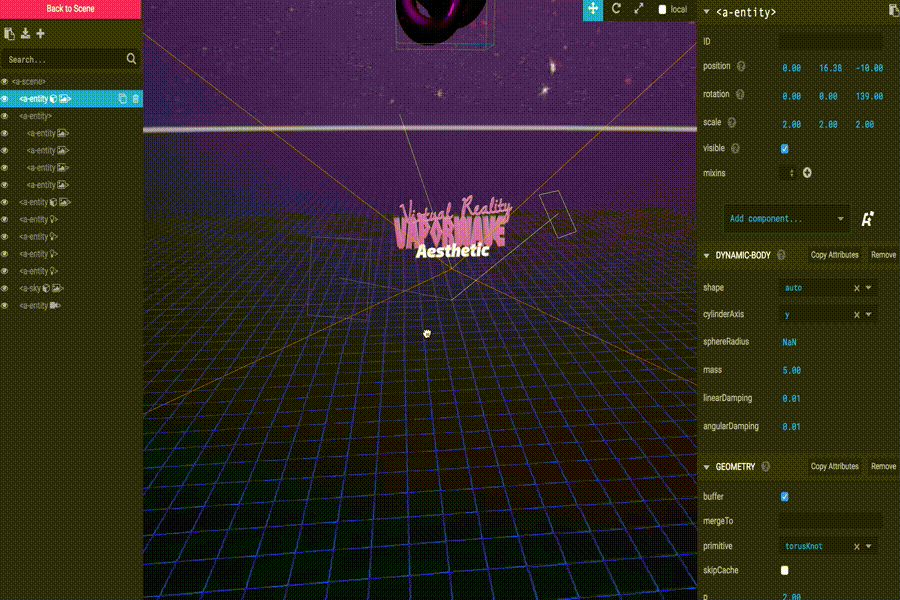Activate the scale gizmo tool
Screen dimensions: 900x600
tap(638, 9)
